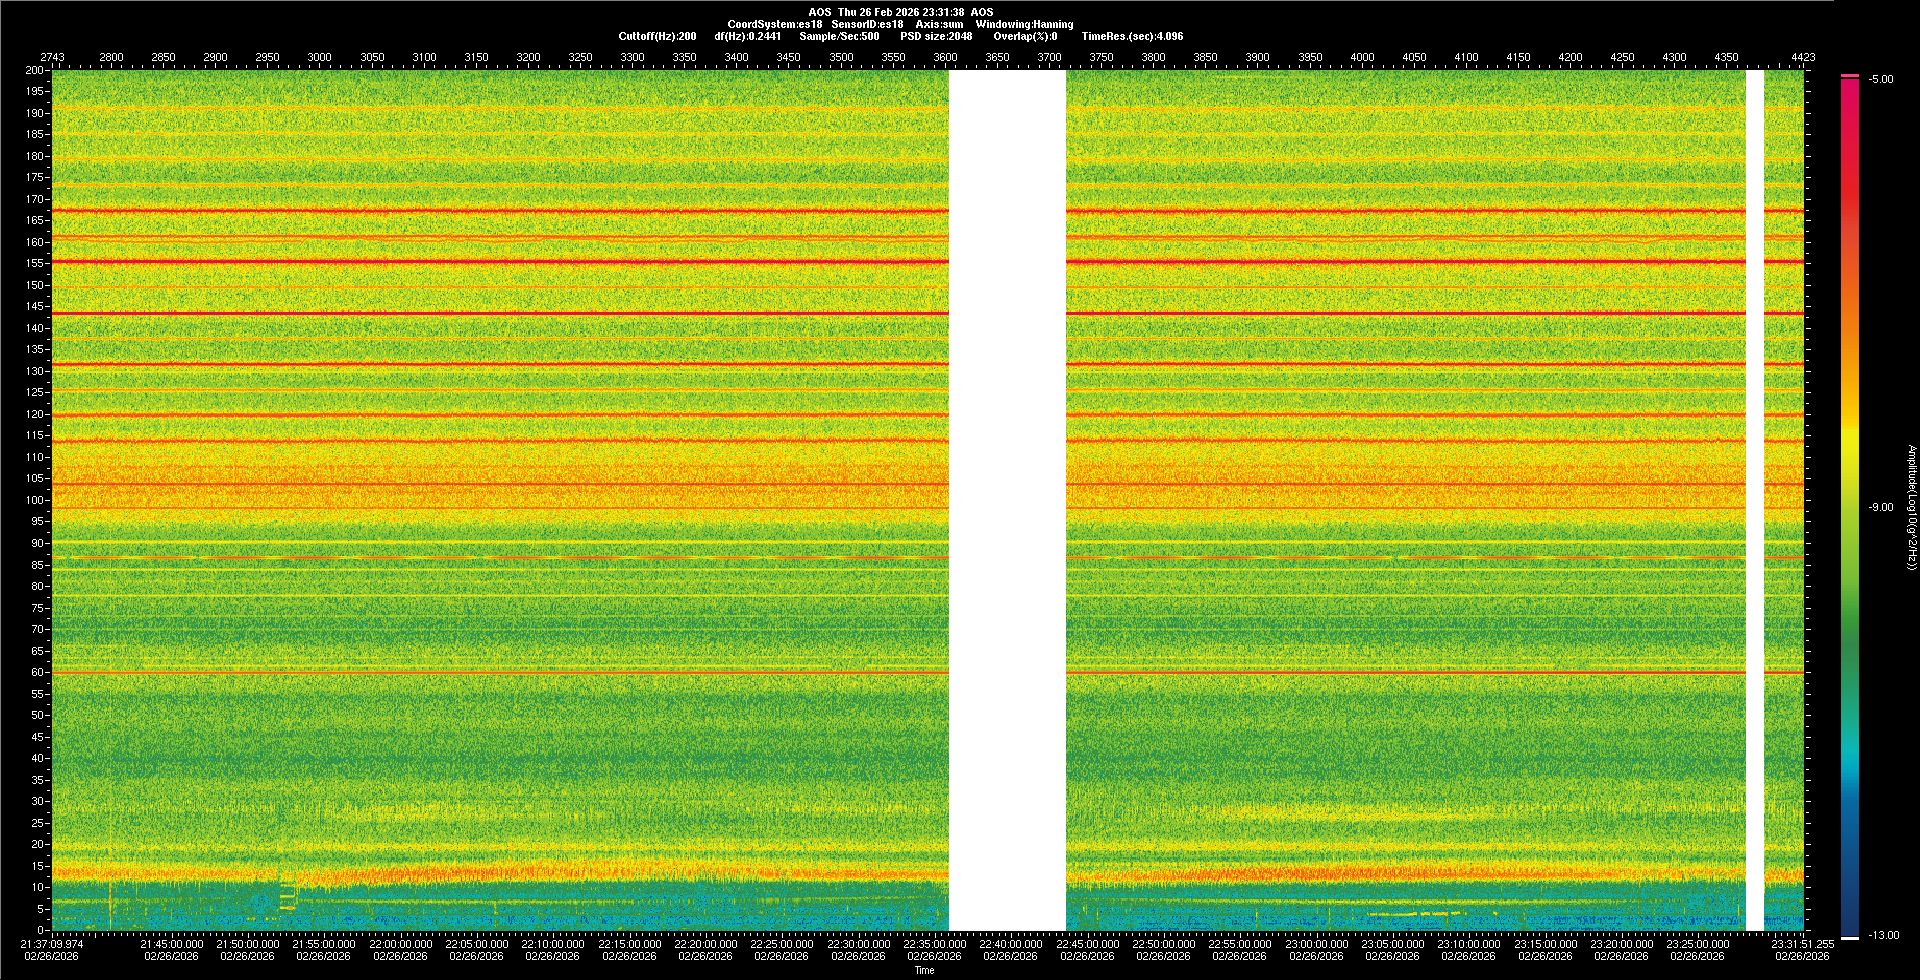1920x980 pixels.
Task: Click the df(Hz):0.2441 header text
Action: 747,36
